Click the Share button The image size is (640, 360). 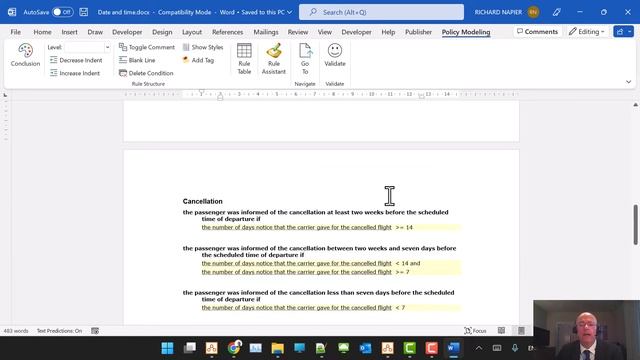pyautogui.click(x=620, y=31)
